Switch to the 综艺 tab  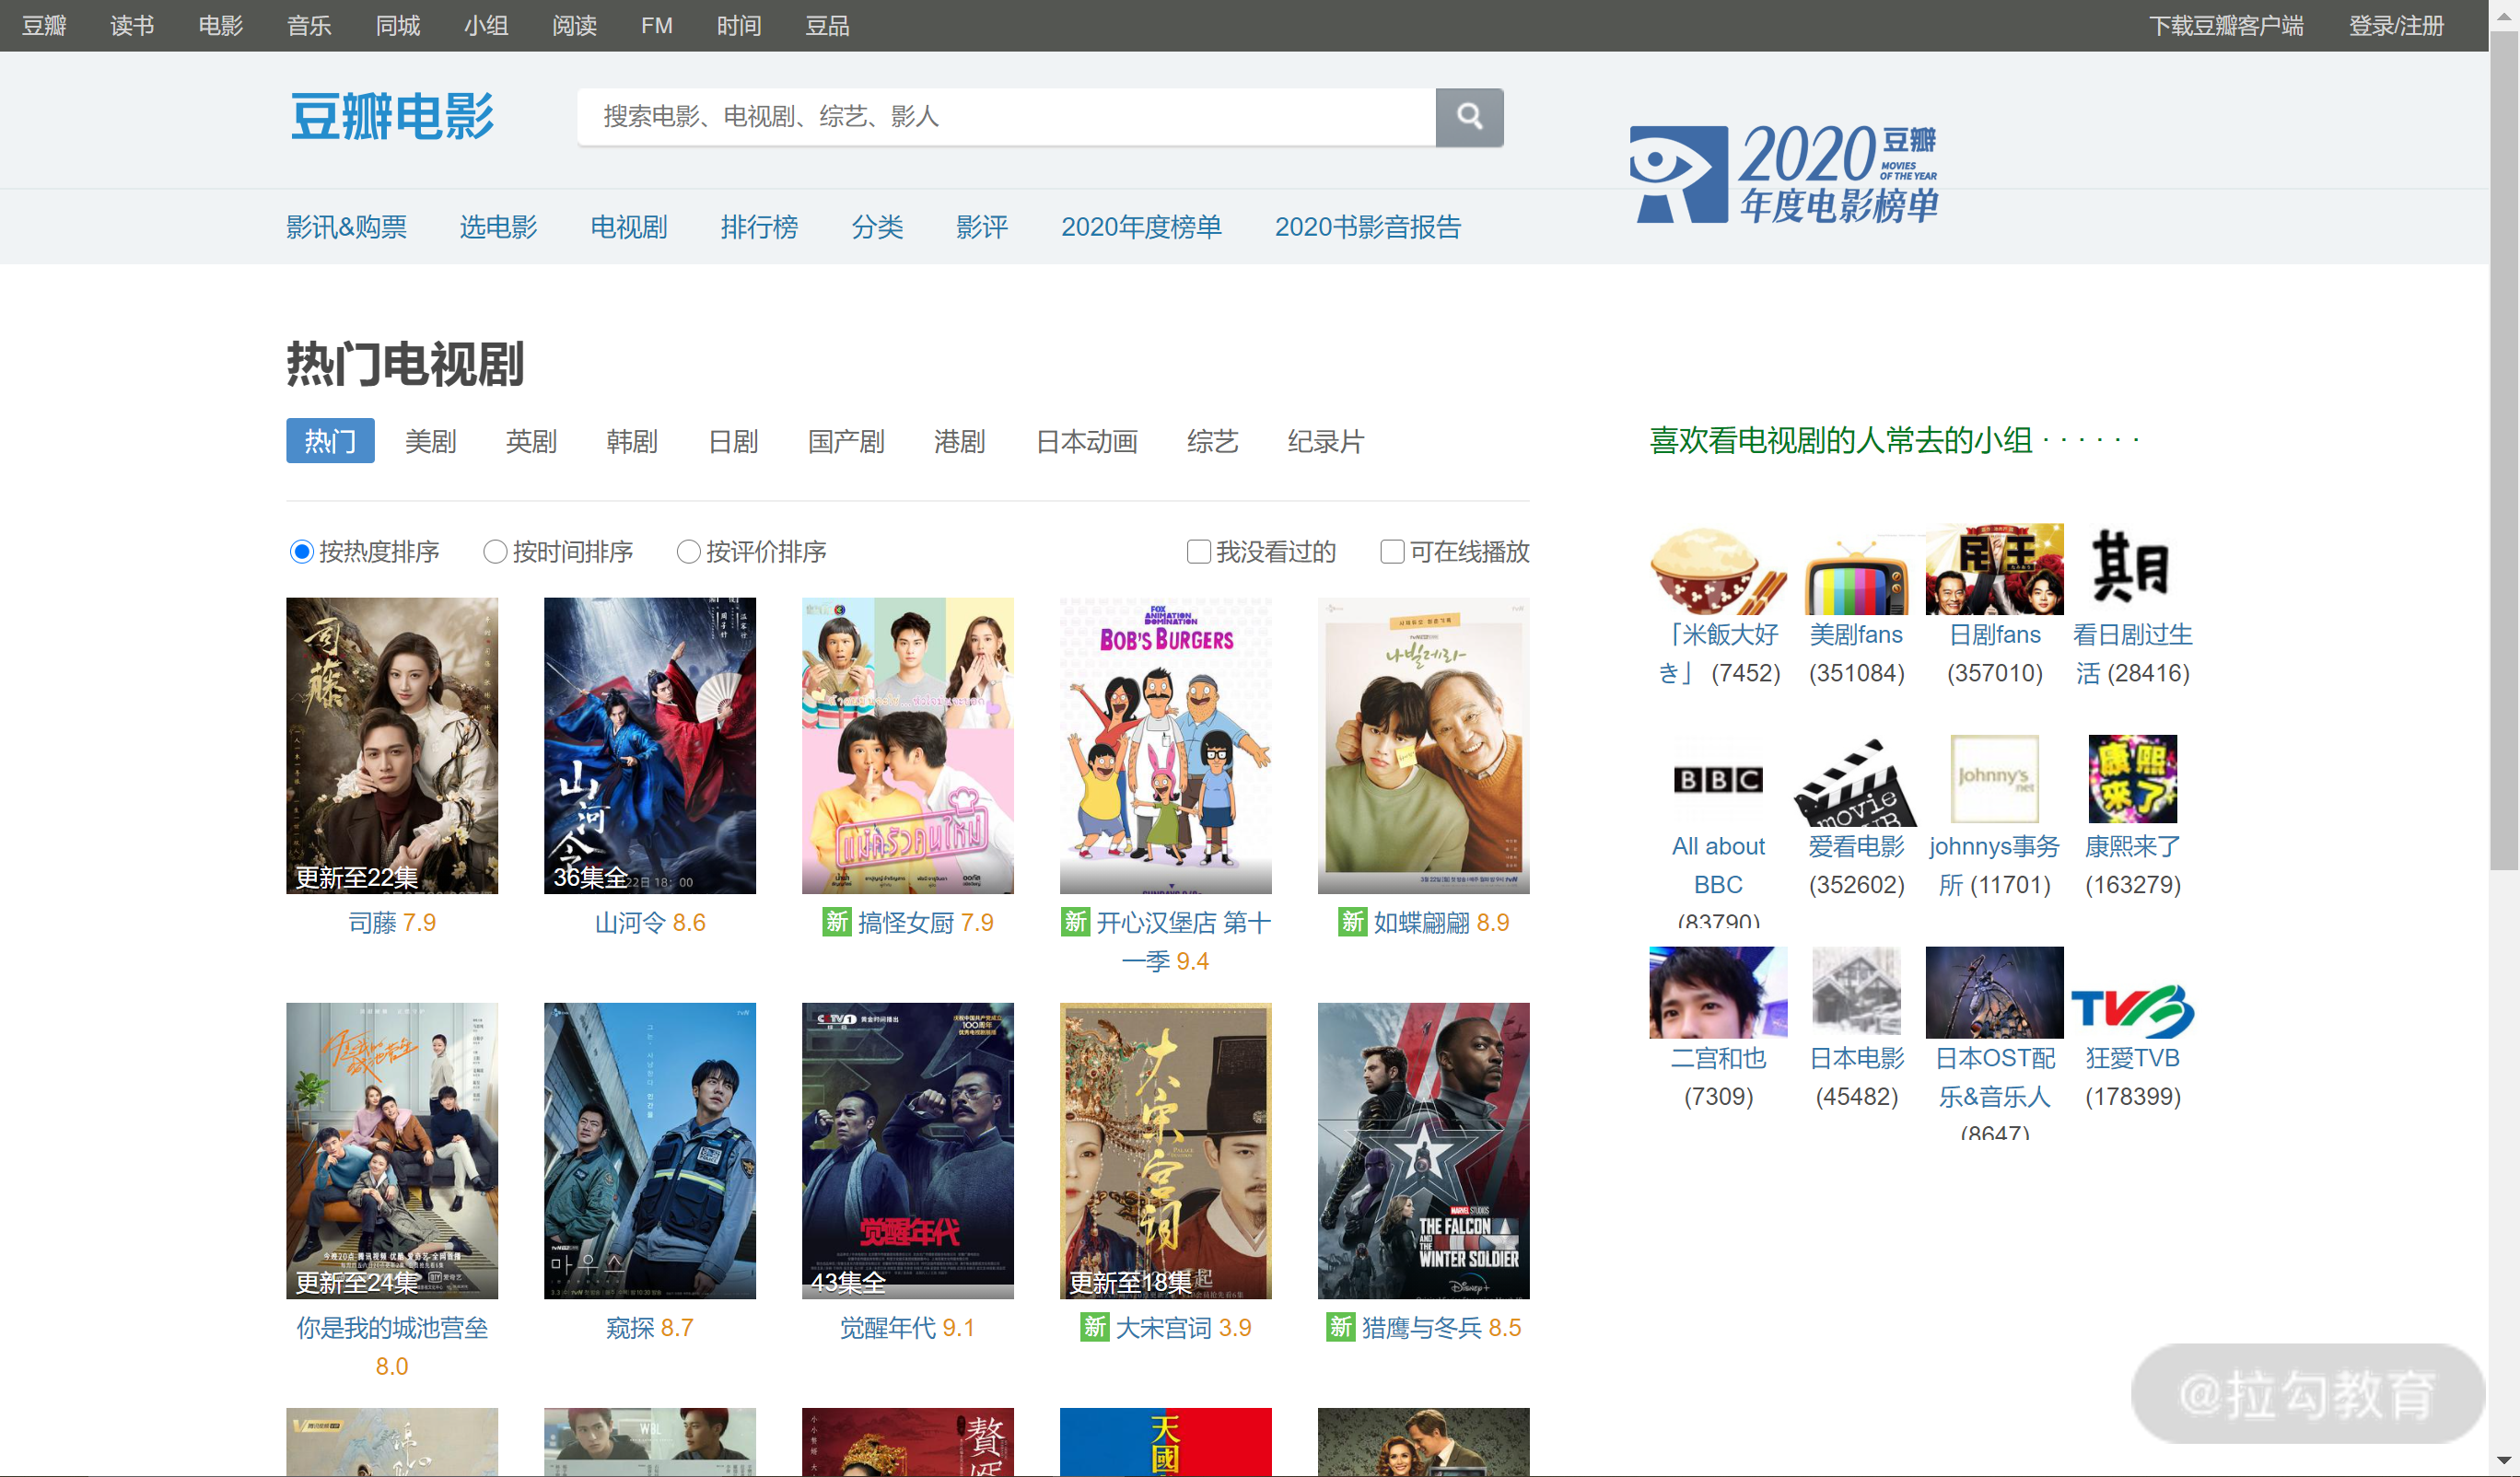coord(1213,441)
